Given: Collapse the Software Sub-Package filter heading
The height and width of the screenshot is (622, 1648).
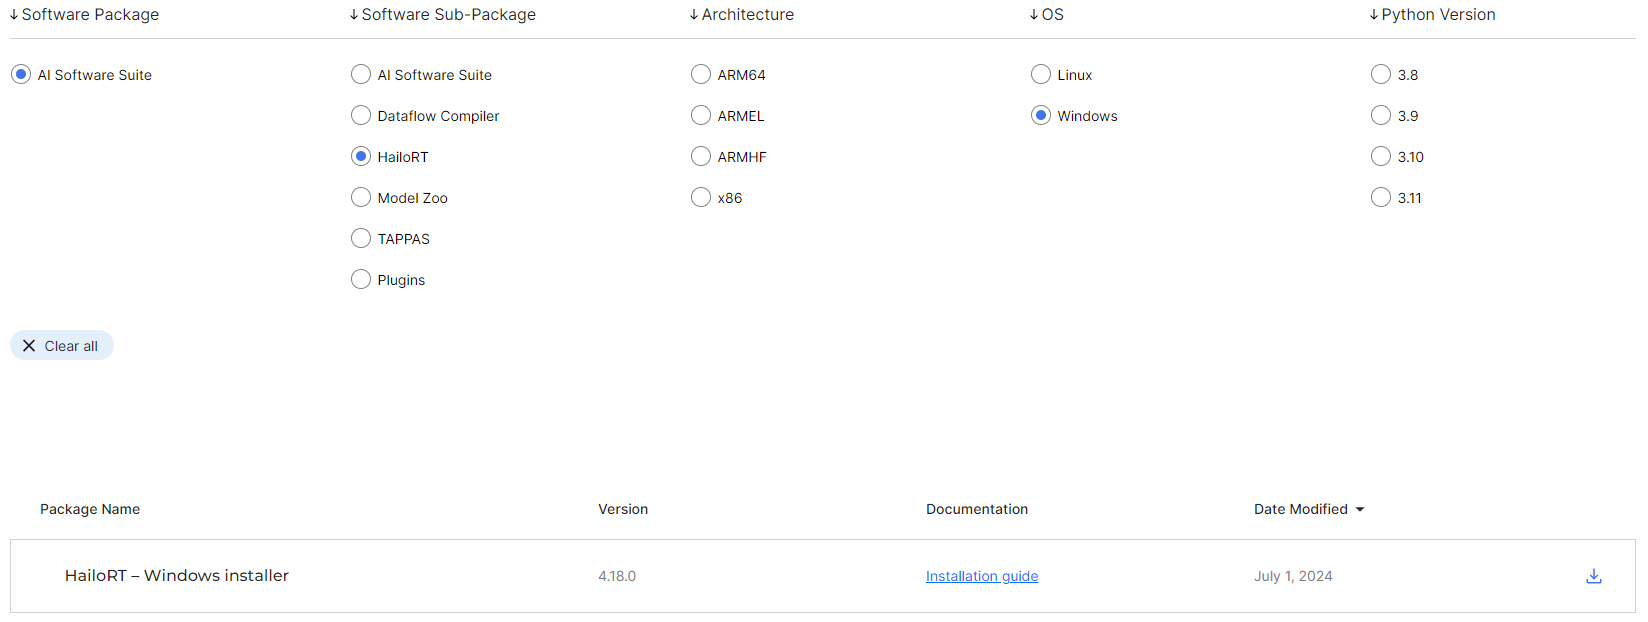Looking at the screenshot, I should [x=442, y=15].
